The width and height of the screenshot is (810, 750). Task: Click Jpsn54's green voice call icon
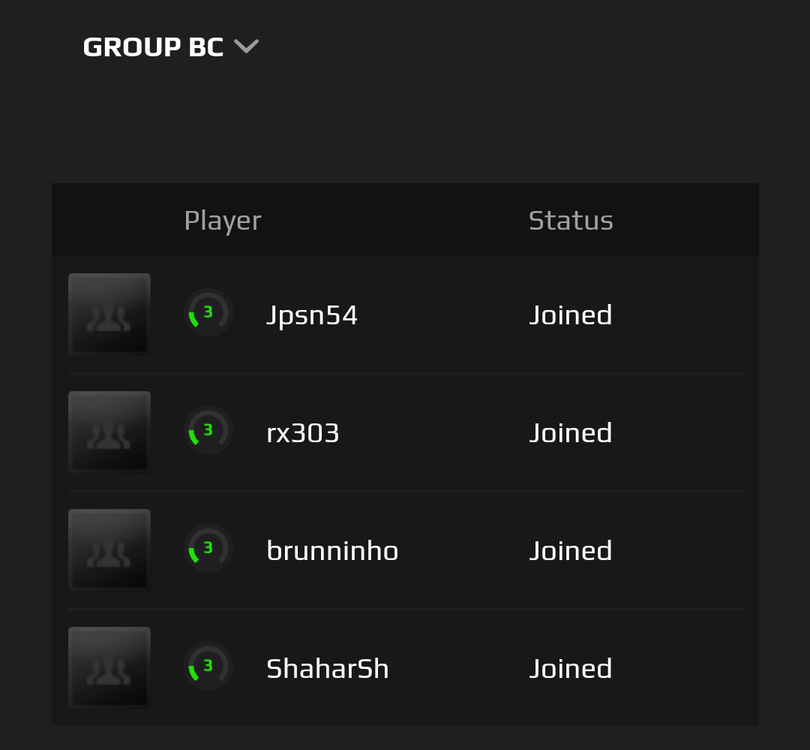[207, 314]
